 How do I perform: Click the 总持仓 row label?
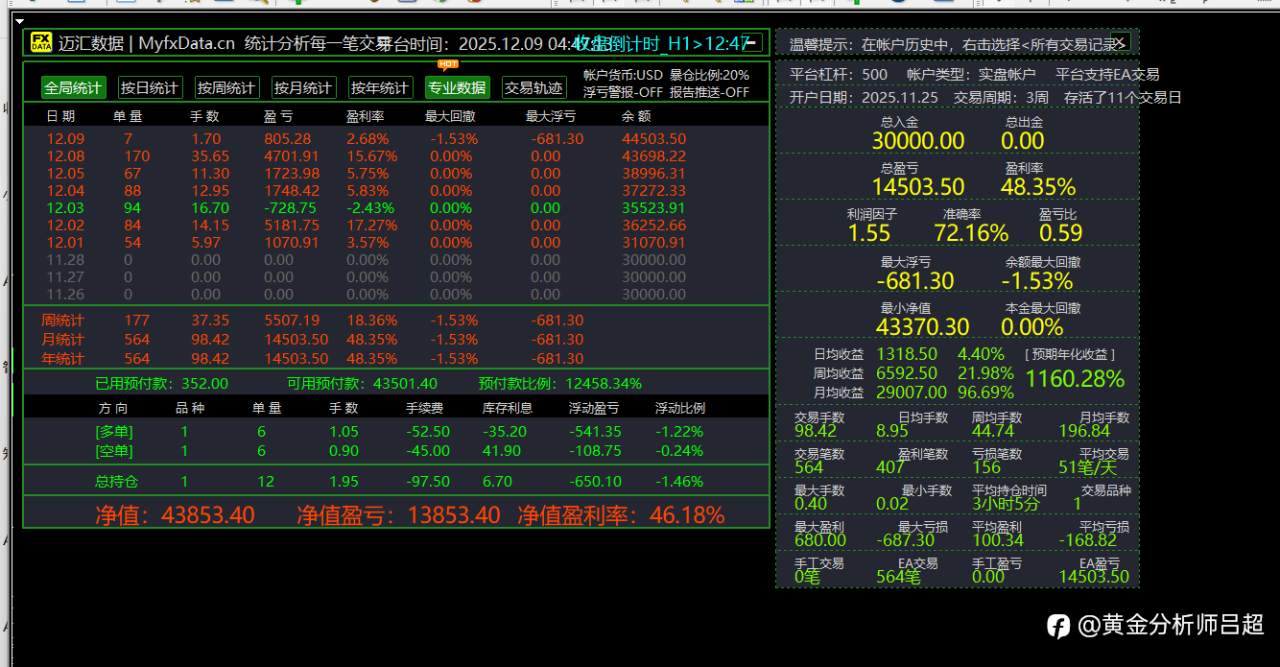pos(116,481)
